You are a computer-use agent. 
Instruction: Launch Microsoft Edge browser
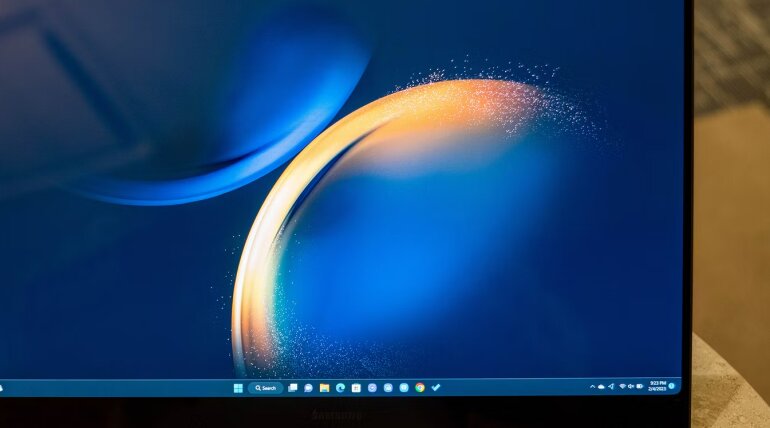340,388
